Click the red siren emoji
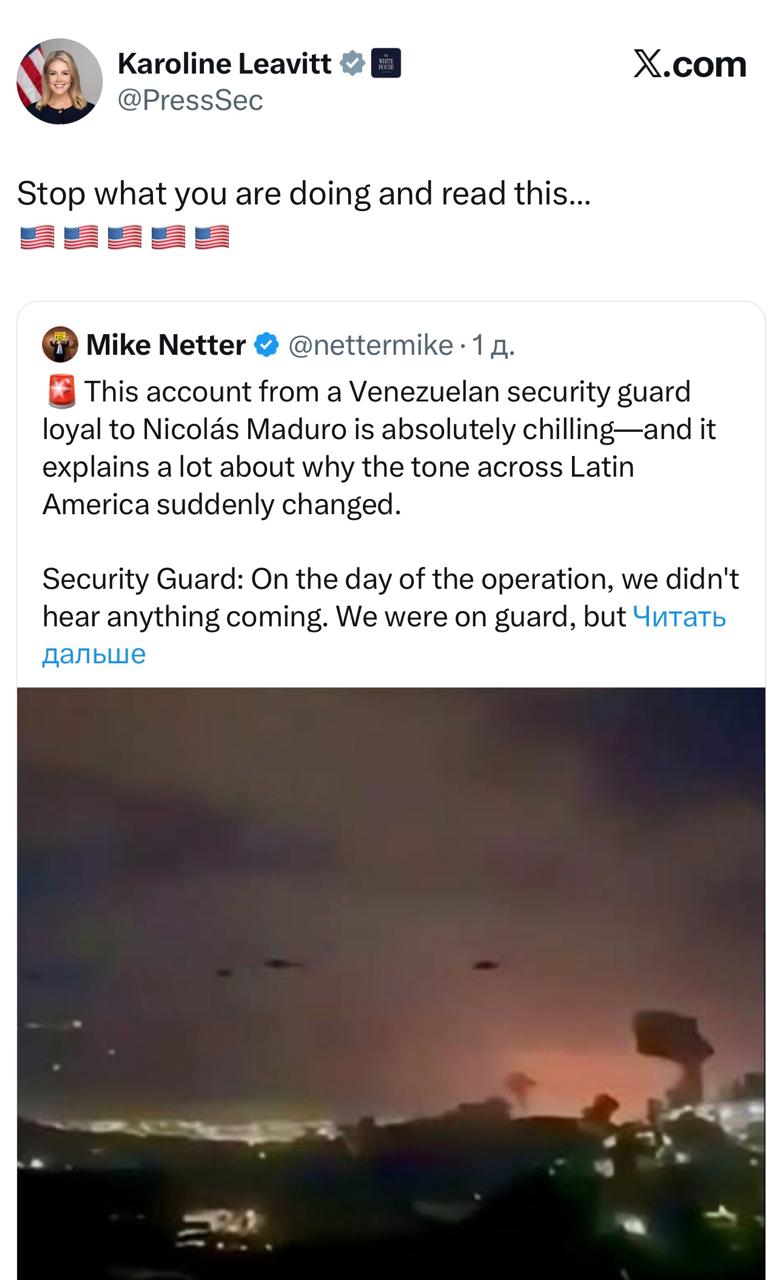 point(61,392)
